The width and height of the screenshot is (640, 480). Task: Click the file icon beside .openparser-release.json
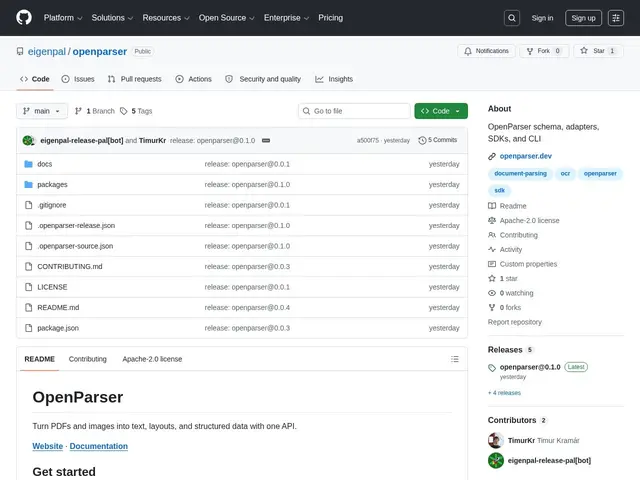click(x=28, y=225)
